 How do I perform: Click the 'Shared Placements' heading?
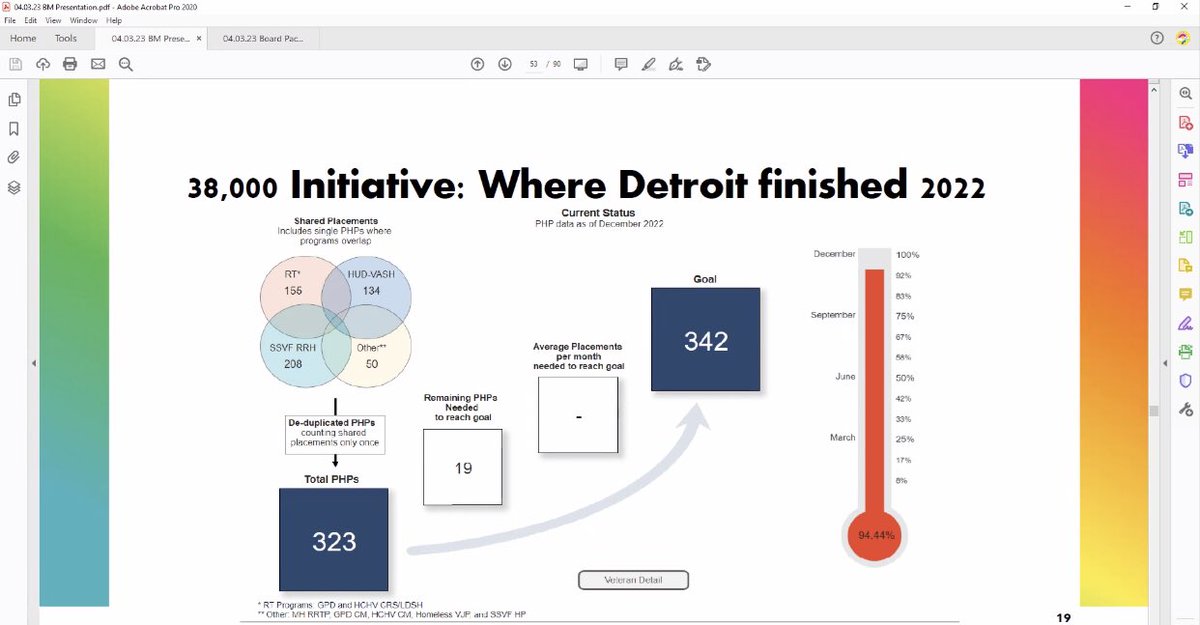point(334,221)
